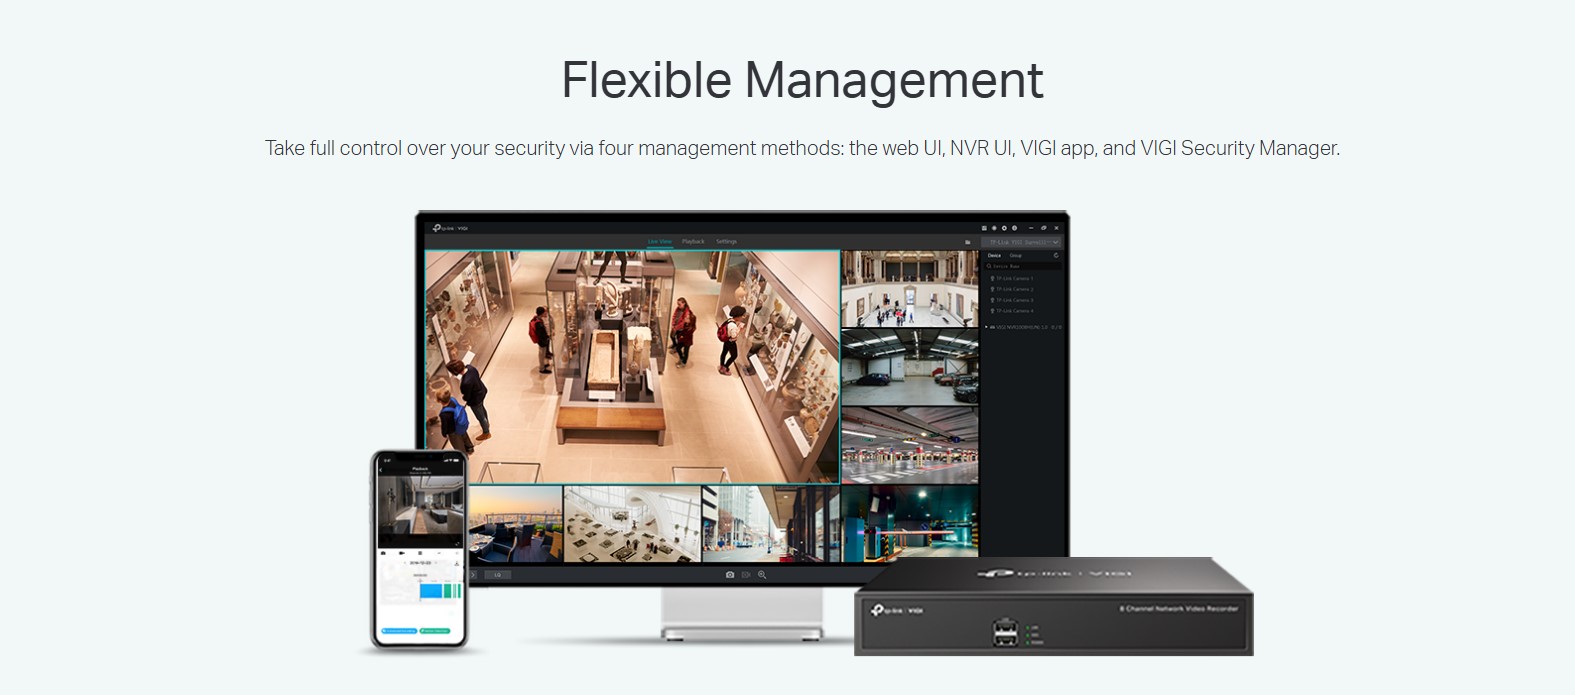This screenshot has width=1575, height=695.
Task: Click the tp-link VIGI logo in the title bar
Action: pyautogui.click(x=449, y=228)
